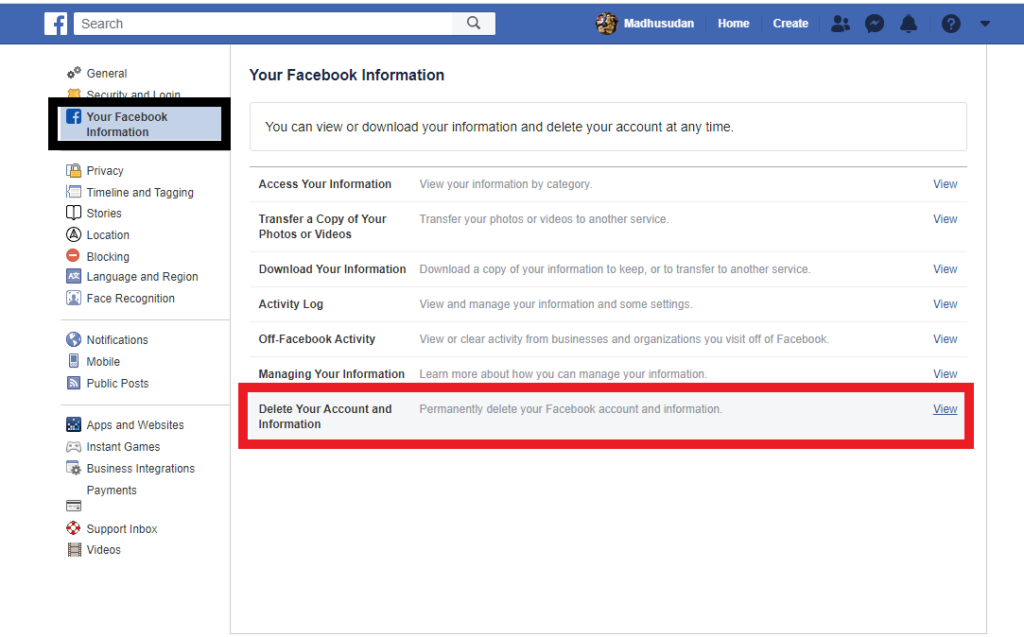Click the Instant Games controller icon
This screenshot has width=1024, height=637.
(x=74, y=447)
